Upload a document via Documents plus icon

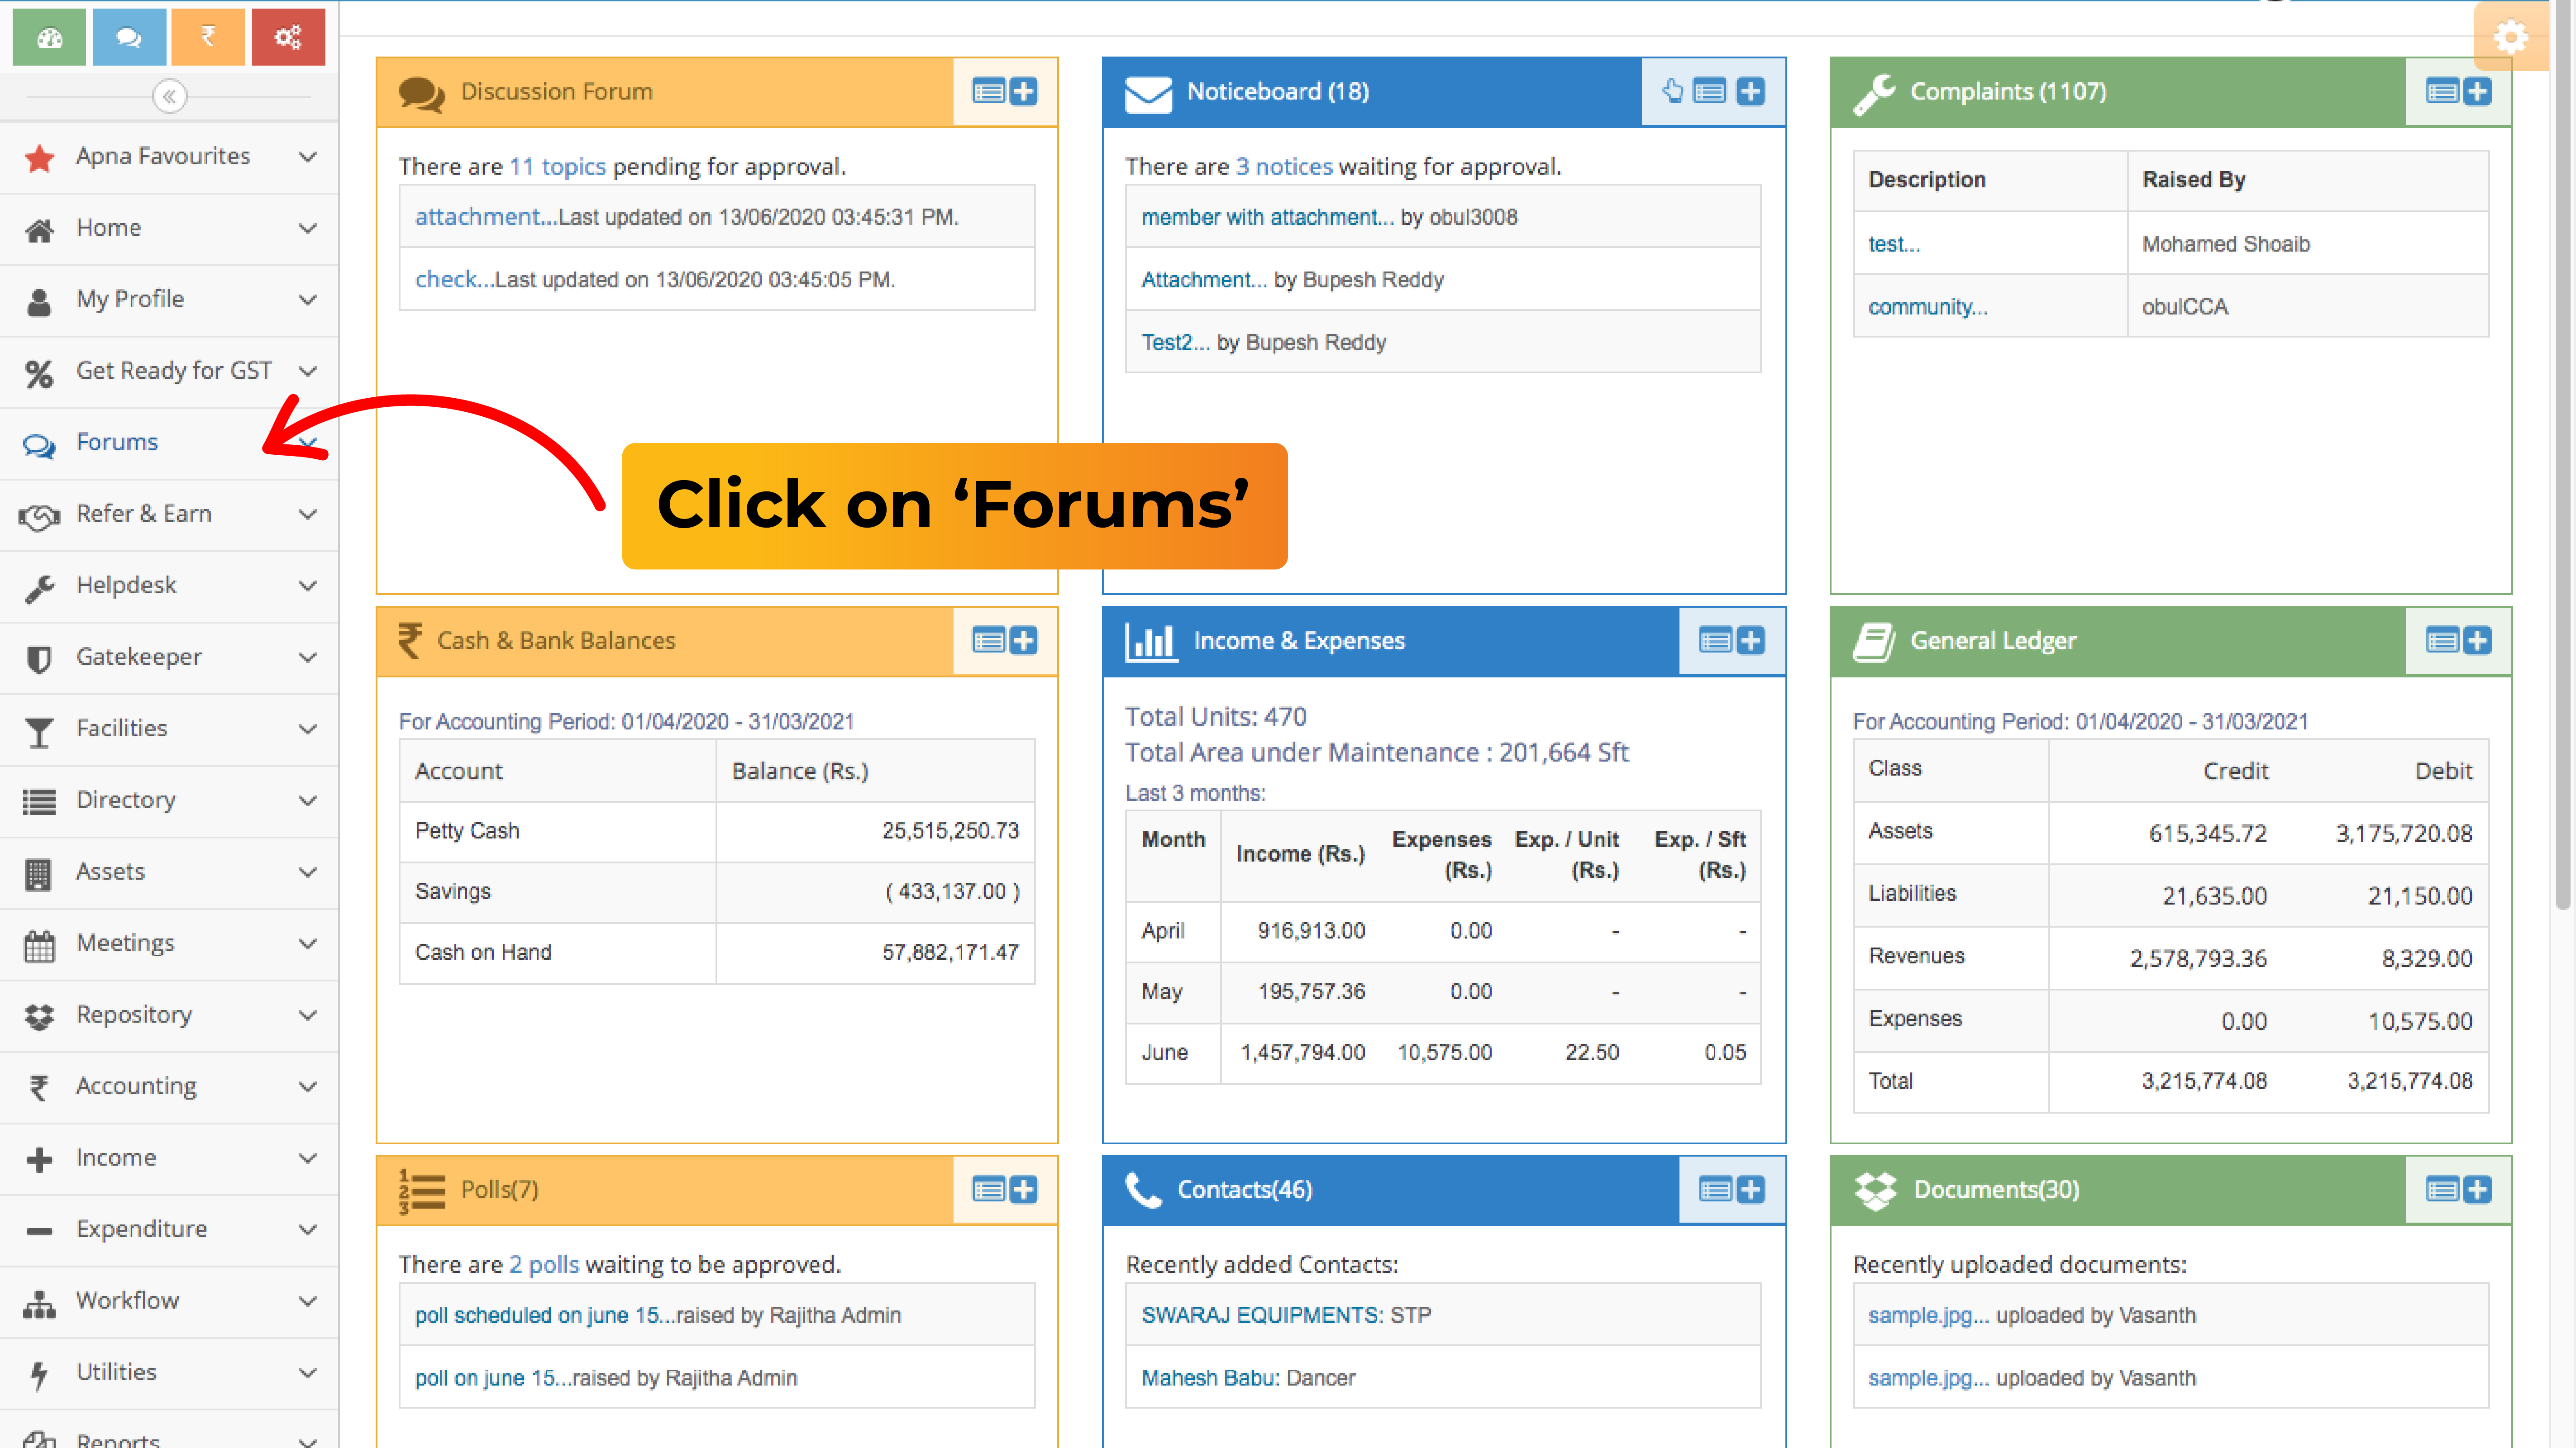pyautogui.click(x=2477, y=1189)
